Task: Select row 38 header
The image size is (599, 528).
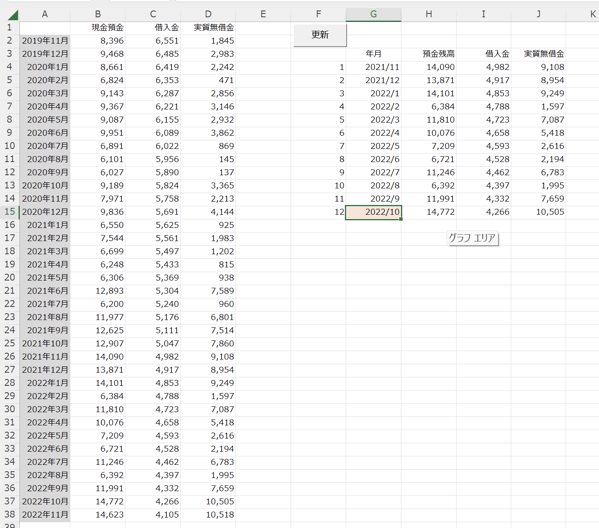Action: [x=10, y=515]
